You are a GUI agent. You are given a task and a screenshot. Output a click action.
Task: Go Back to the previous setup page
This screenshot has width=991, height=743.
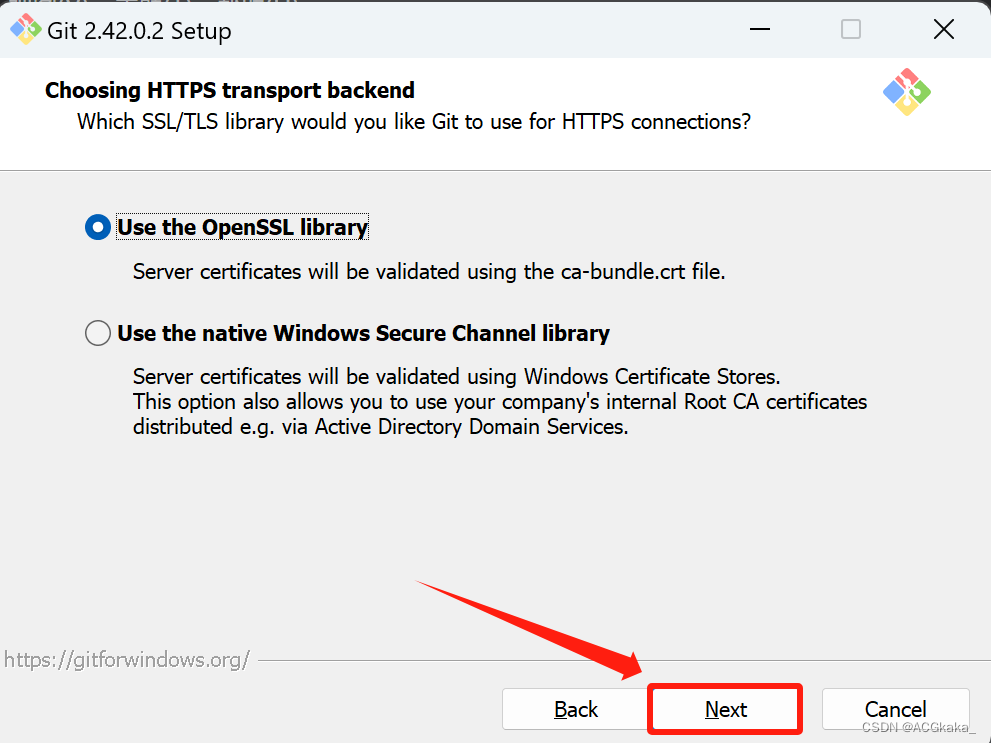576,710
